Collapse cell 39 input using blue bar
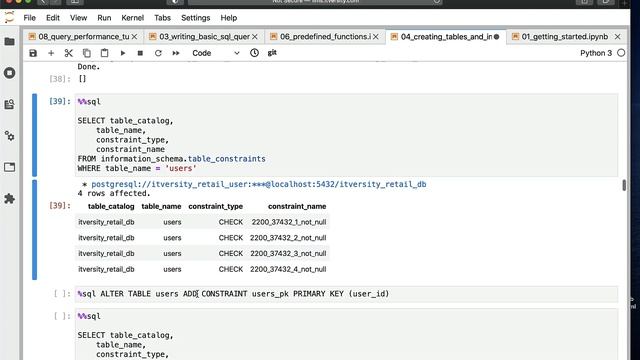The width and height of the screenshot is (640, 360). pos(35,135)
